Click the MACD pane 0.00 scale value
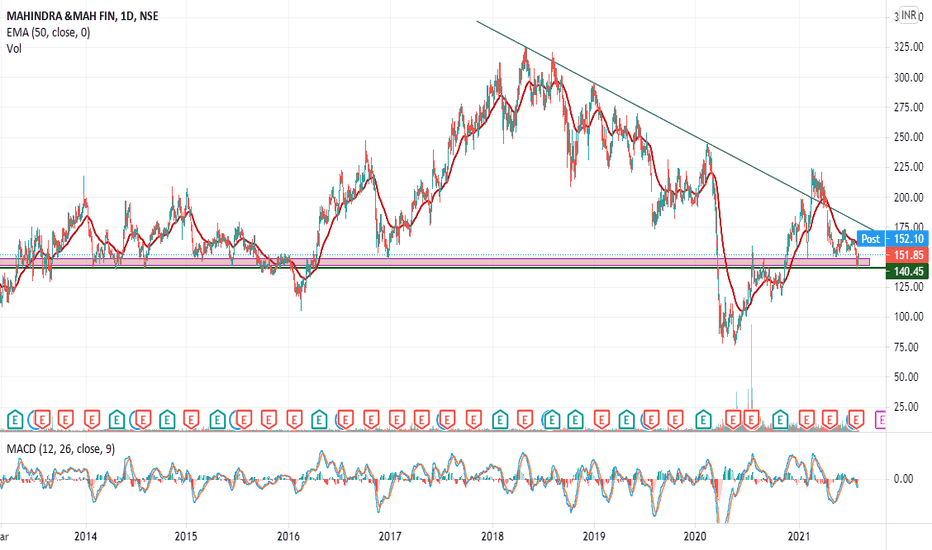This screenshot has height=550, width=932. pyautogui.click(x=903, y=479)
